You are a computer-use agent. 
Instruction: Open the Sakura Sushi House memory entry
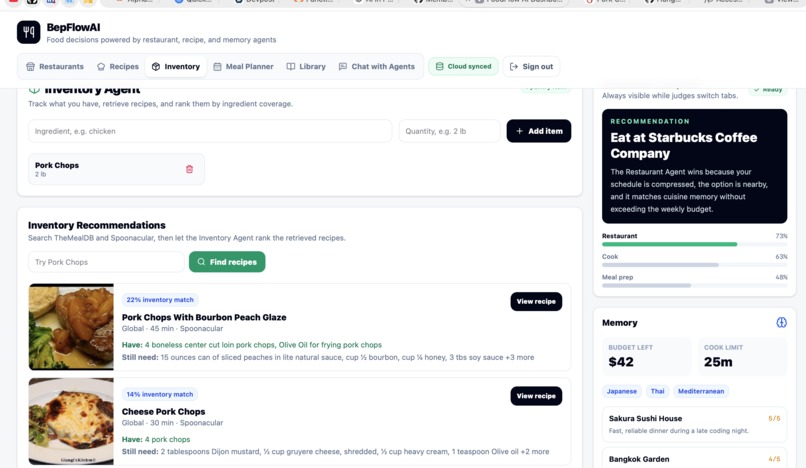tap(694, 424)
